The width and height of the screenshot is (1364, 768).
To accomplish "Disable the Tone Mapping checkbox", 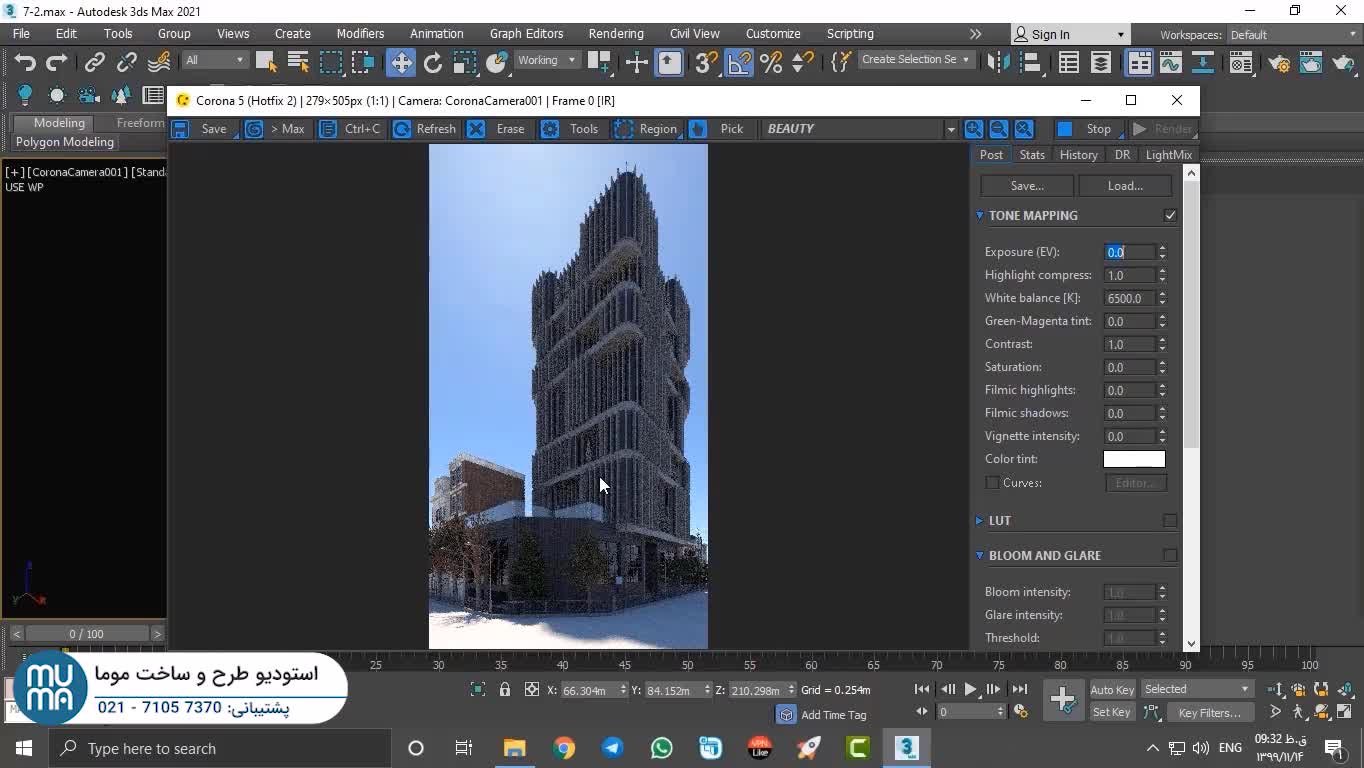I will (x=1170, y=215).
